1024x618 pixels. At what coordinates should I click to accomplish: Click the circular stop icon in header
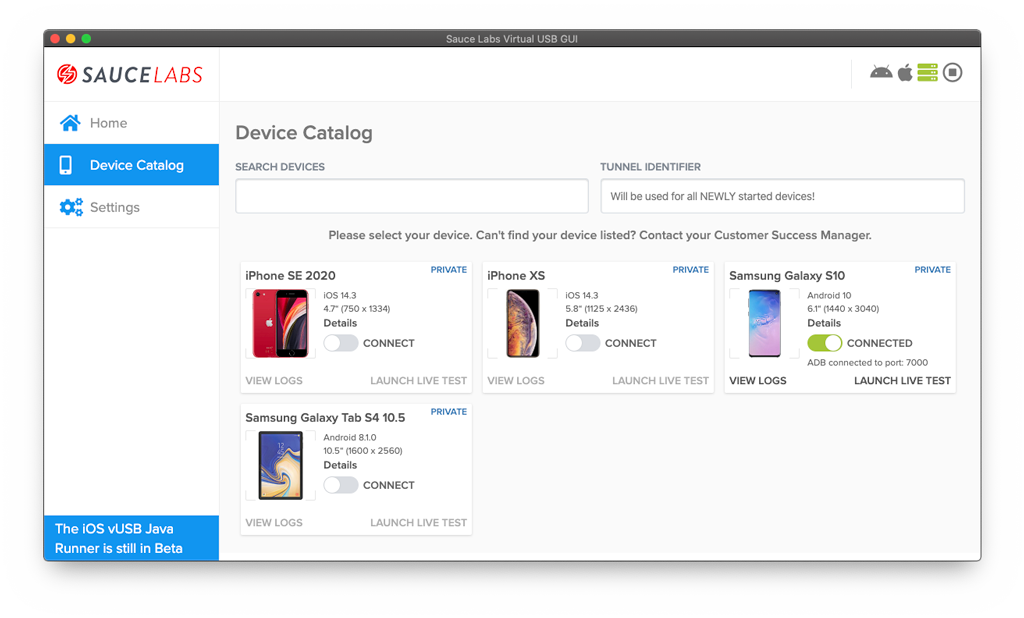(953, 73)
